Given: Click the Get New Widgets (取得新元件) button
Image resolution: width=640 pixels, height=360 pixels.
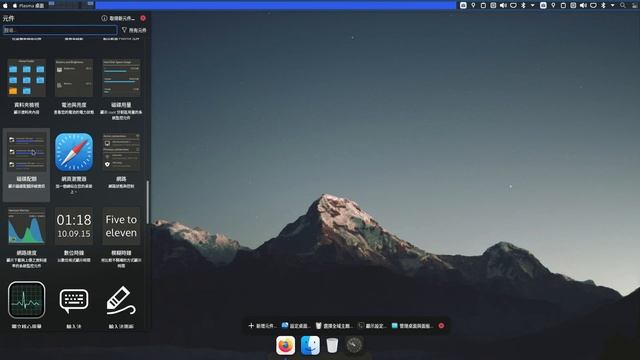Looking at the screenshot, I should pyautogui.click(x=118, y=18).
